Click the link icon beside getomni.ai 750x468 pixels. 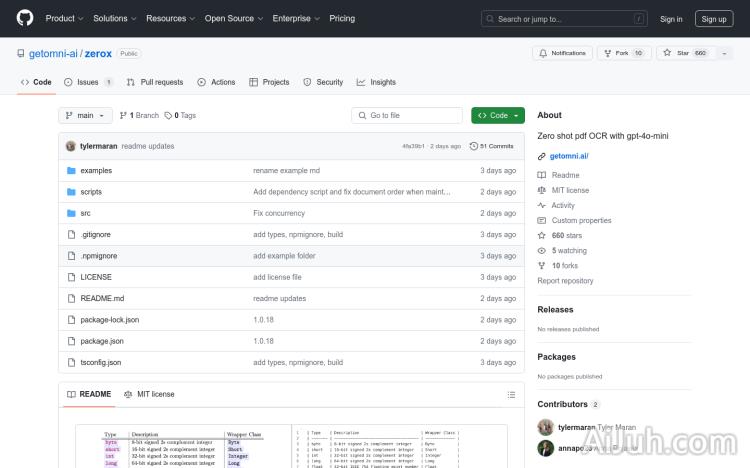tap(542, 156)
